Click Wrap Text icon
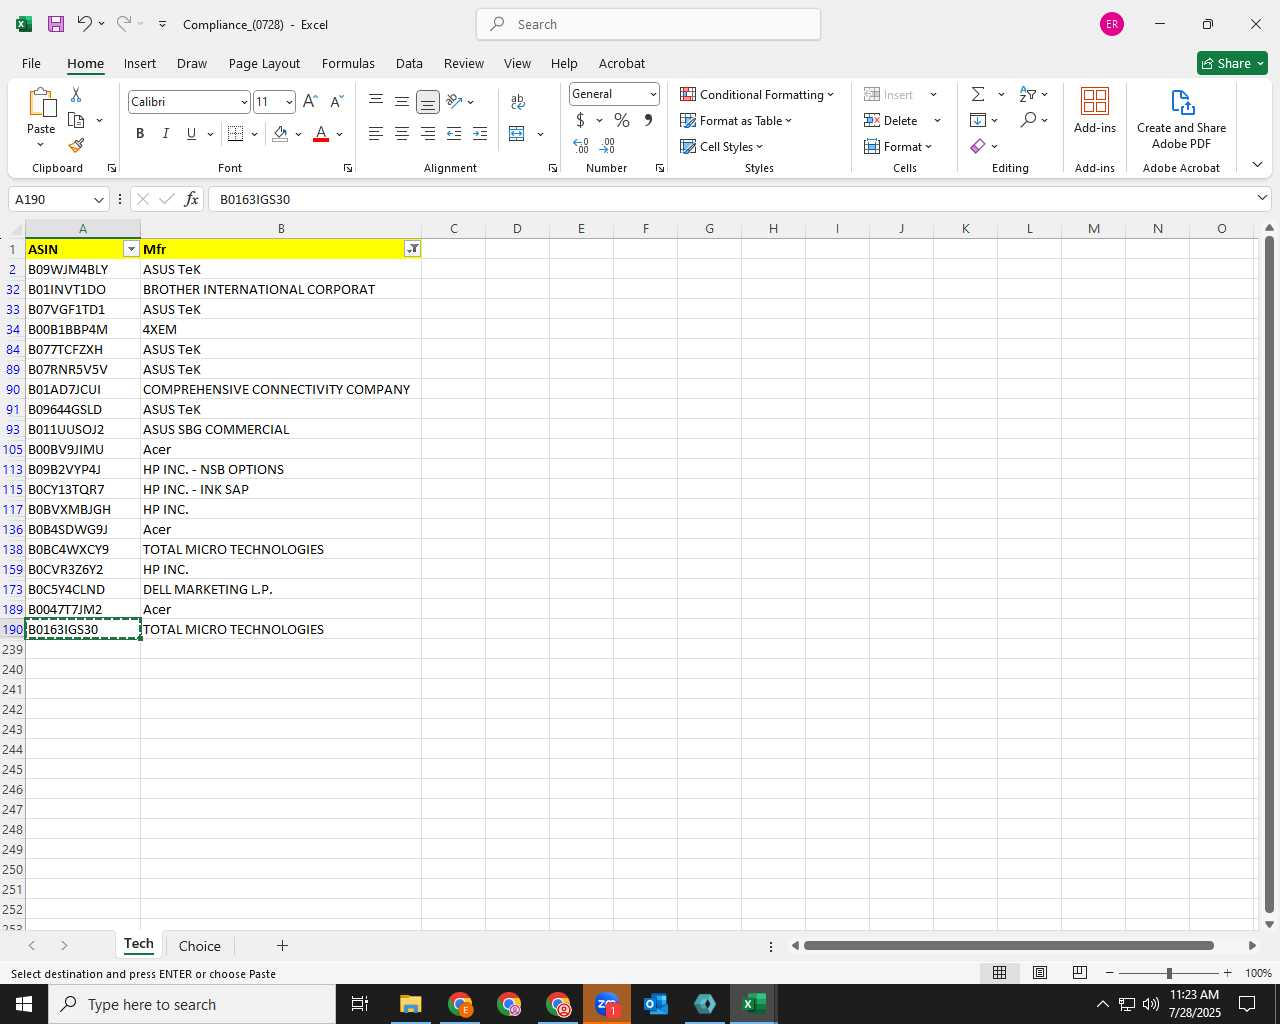Screen dimensions: 1280x1024 tap(518, 101)
